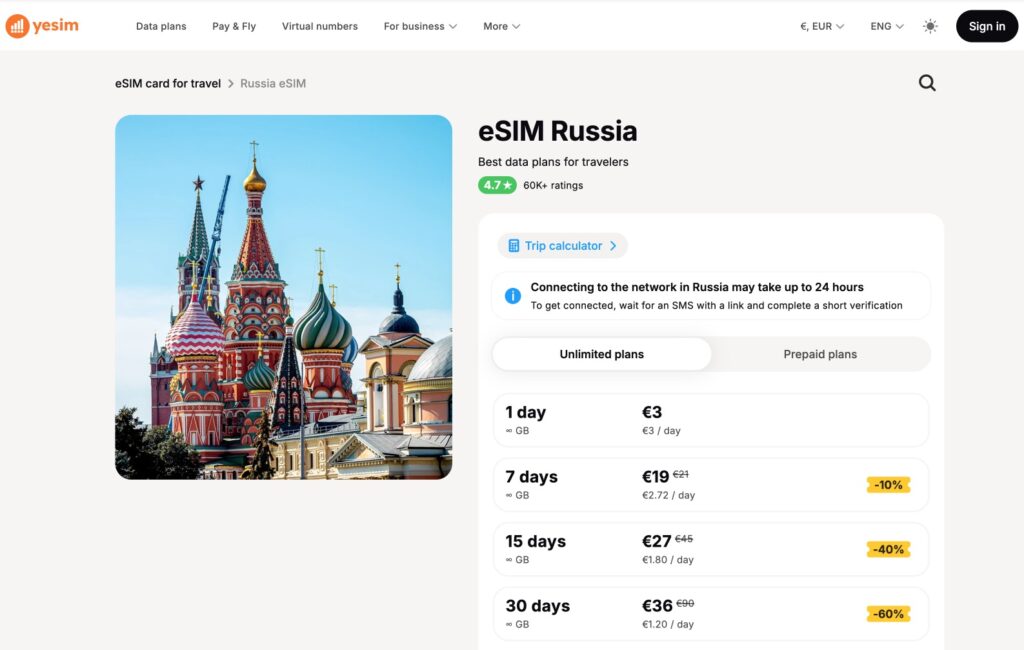Expand the More dropdown menu
Viewport: 1024px width, 650px height.
click(502, 26)
